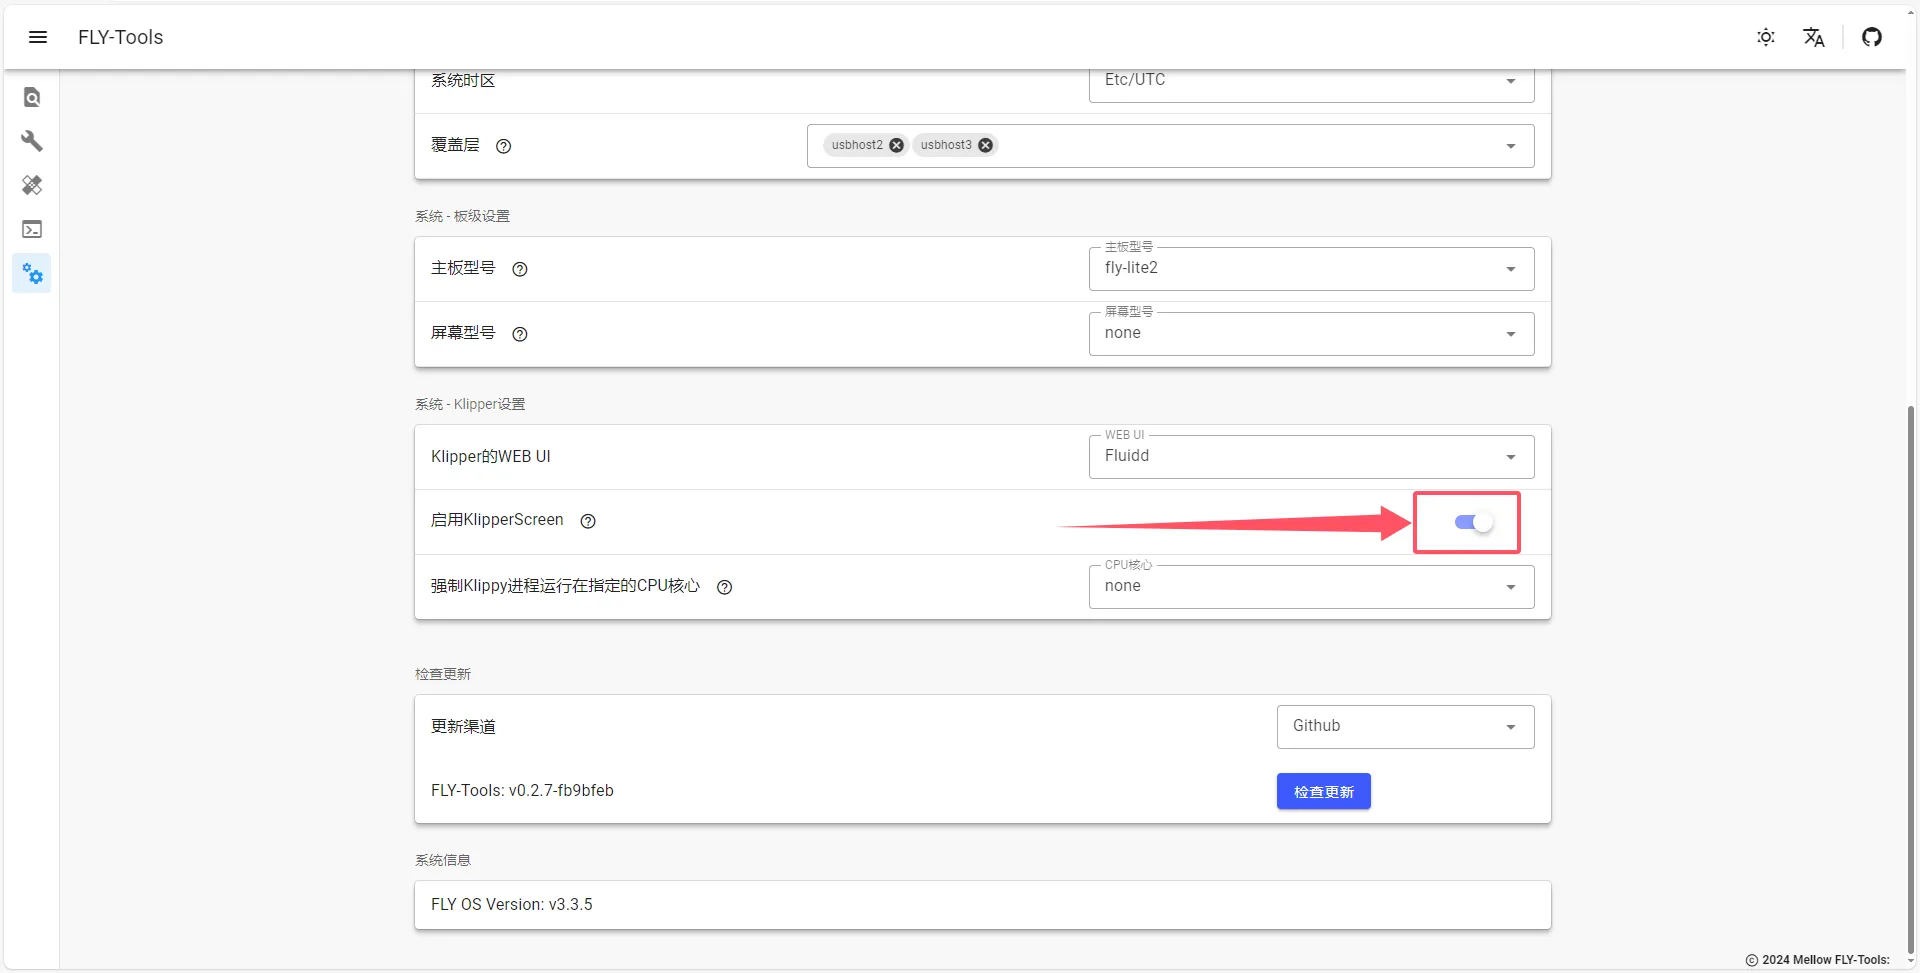
Task: Expand the 主板型号 fly-lite2 dropdown
Action: [1310, 269]
